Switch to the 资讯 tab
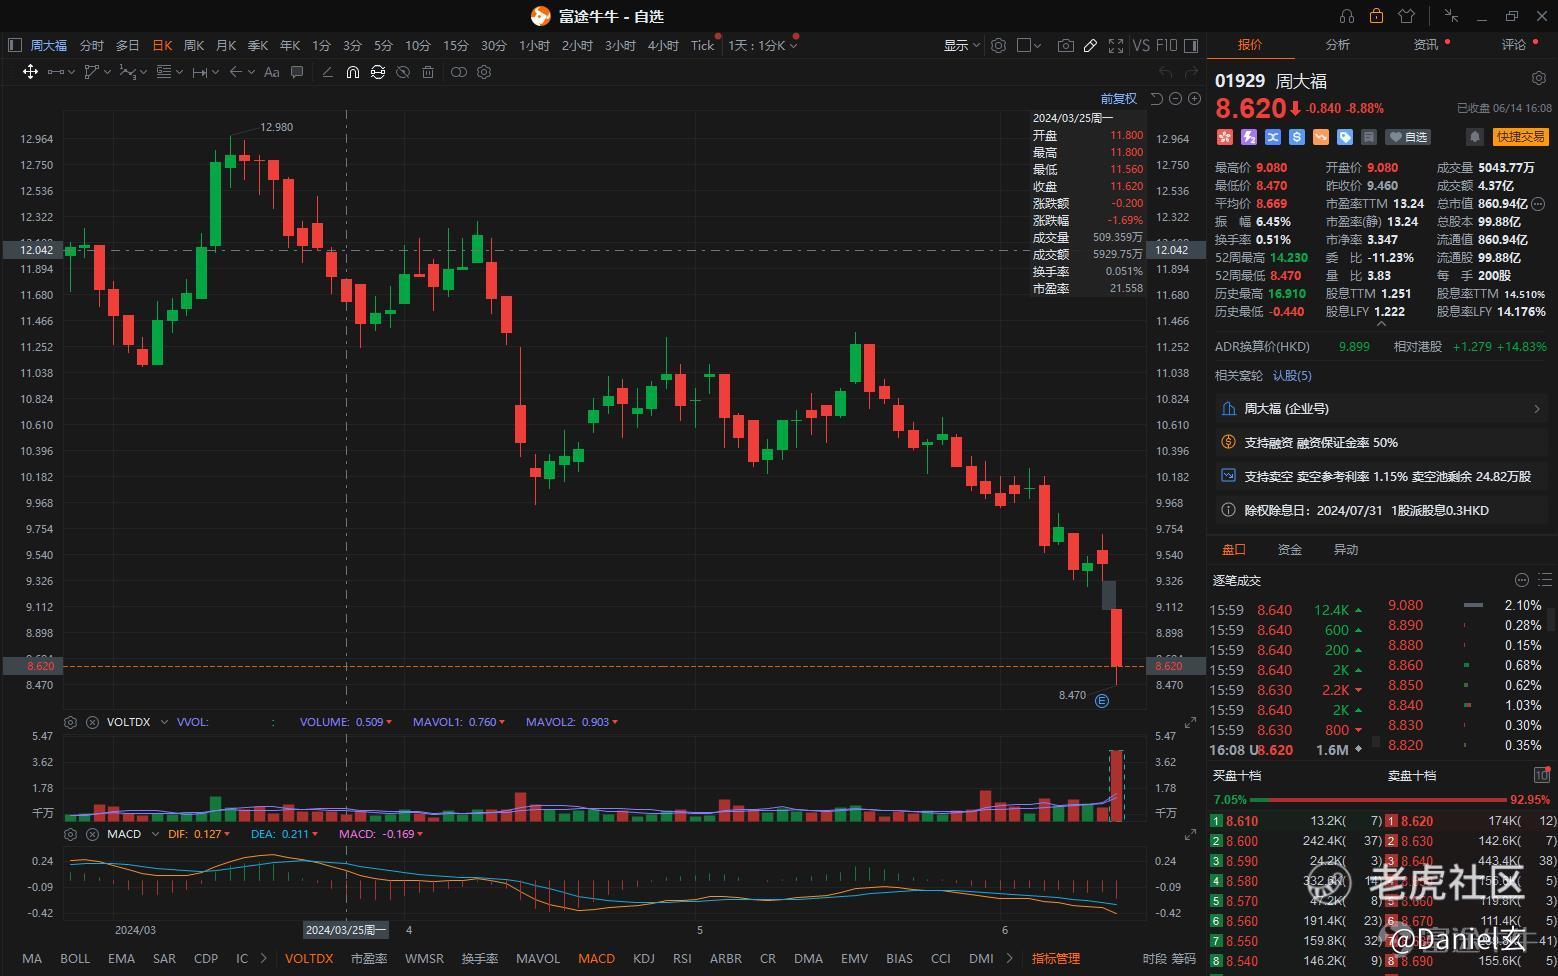1558x976 pixels. [1426, 44]
